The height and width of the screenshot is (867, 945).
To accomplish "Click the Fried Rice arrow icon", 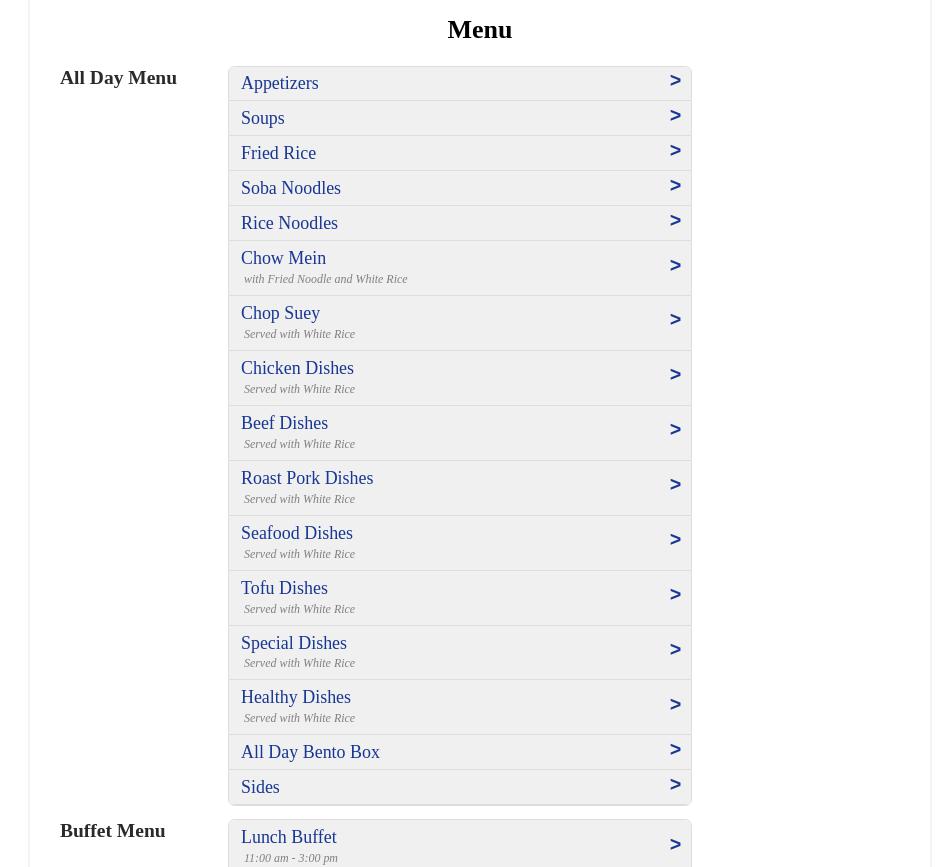I will [x=675, y=151].
